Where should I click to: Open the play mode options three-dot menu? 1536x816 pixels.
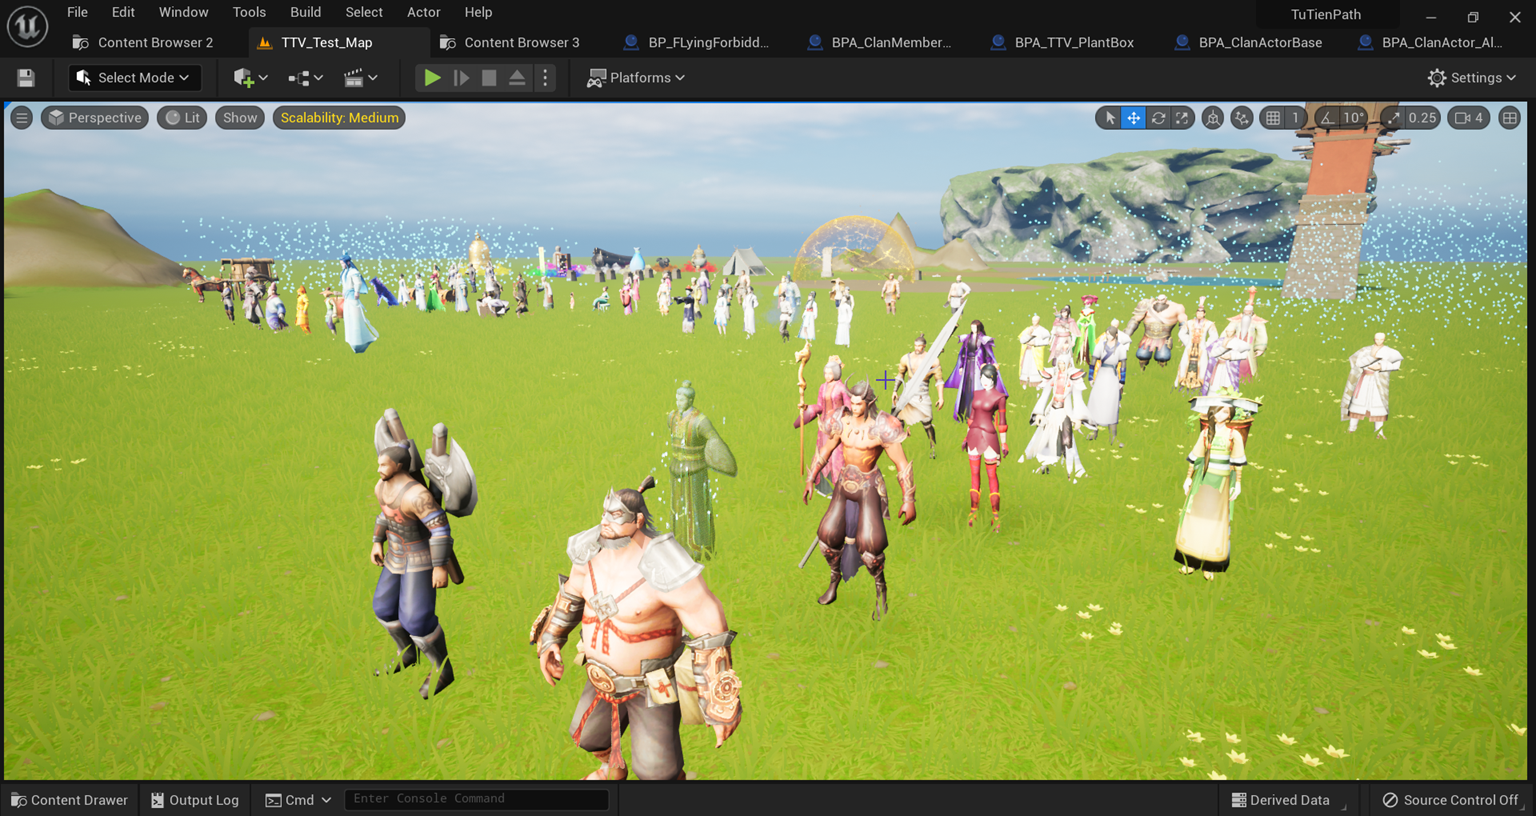pyautogui.click(x=545, y=78)
